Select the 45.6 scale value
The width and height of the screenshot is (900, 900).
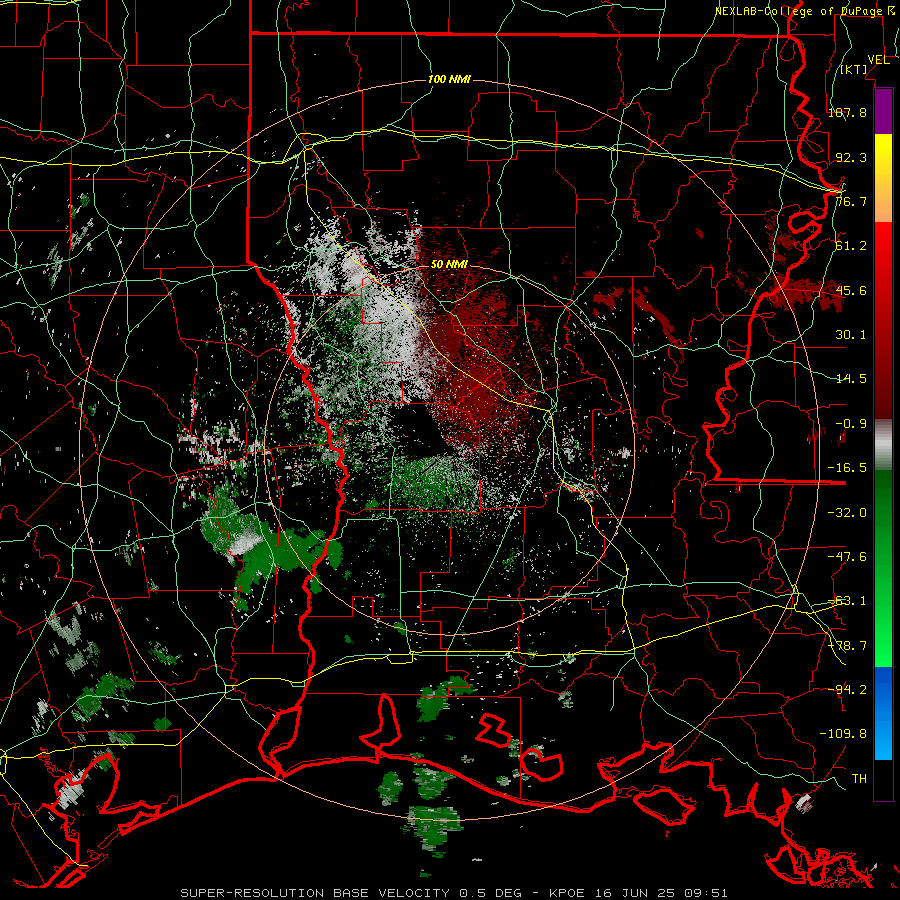[x=851, y=290]
